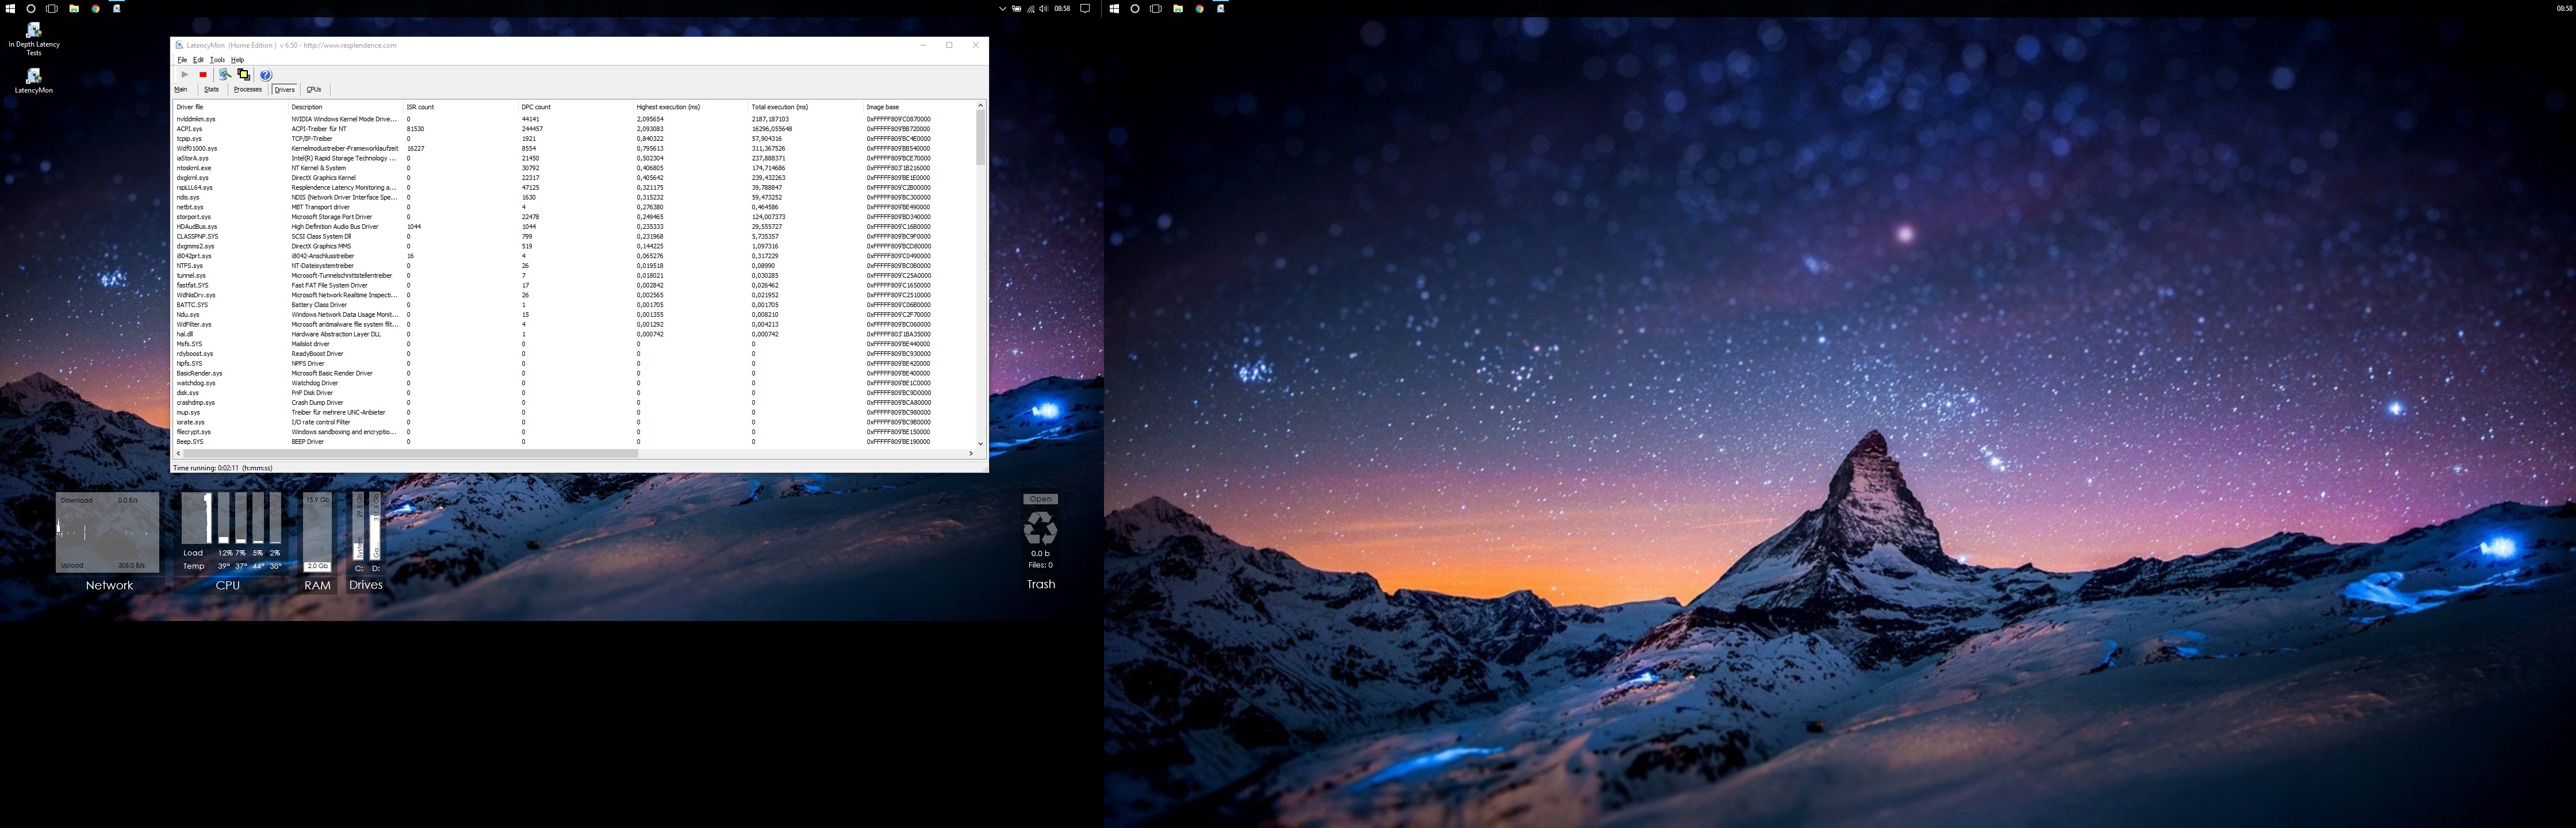This screenshot has height=828, width=2576.
Task: Switch to the CPUs tab
Action: [x=314, y=90]
